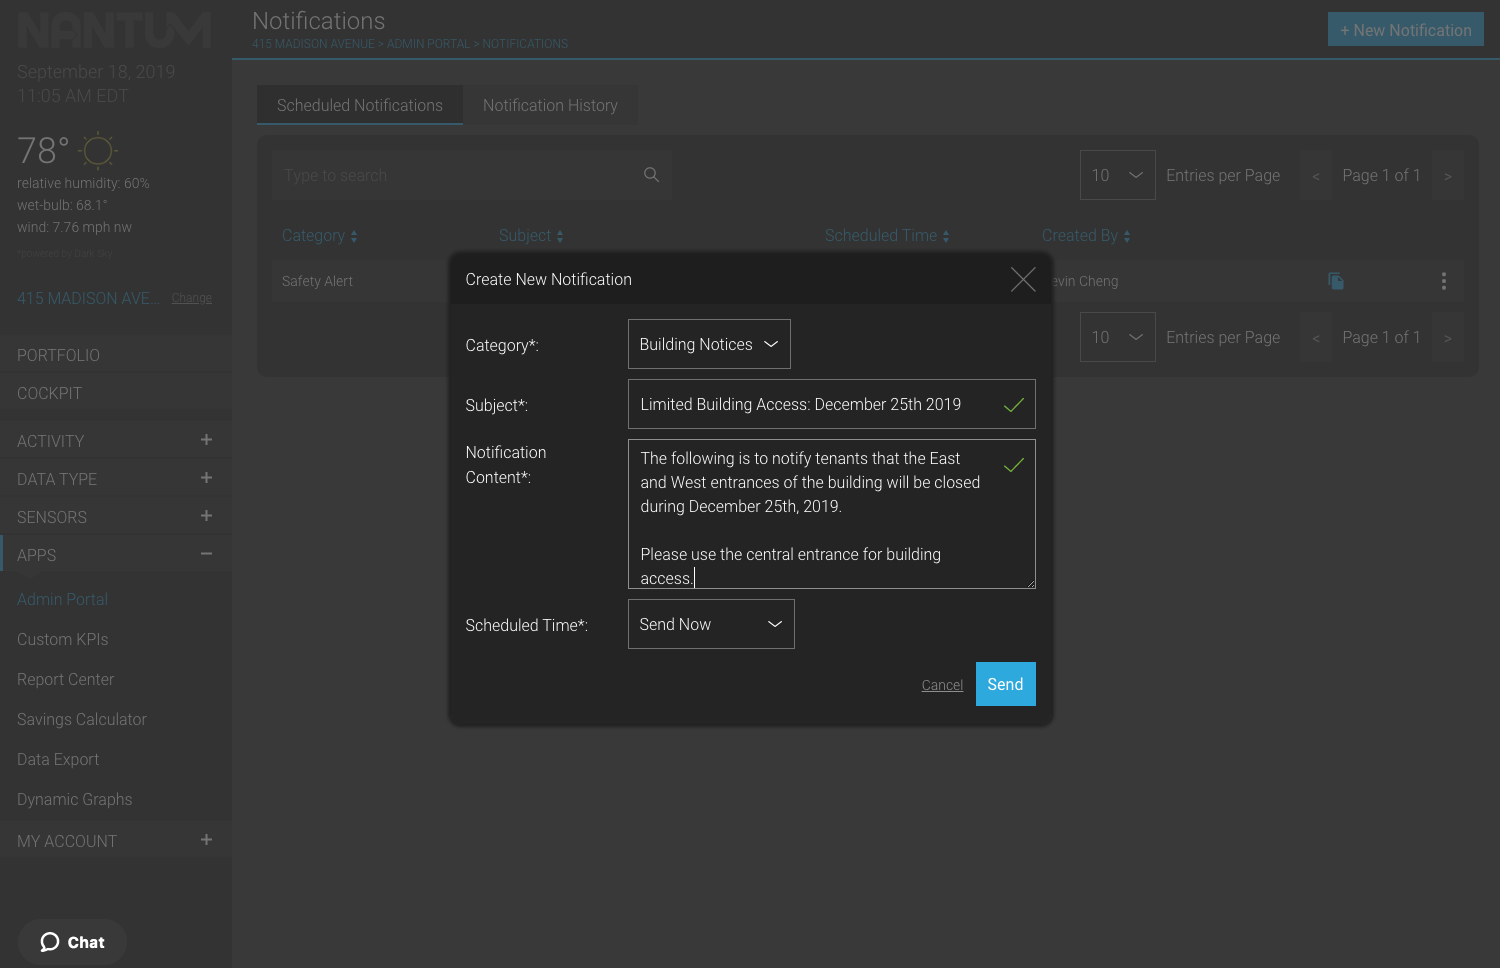Open Data Export in sidebar

pyautogui.click(x=58, y=759)
